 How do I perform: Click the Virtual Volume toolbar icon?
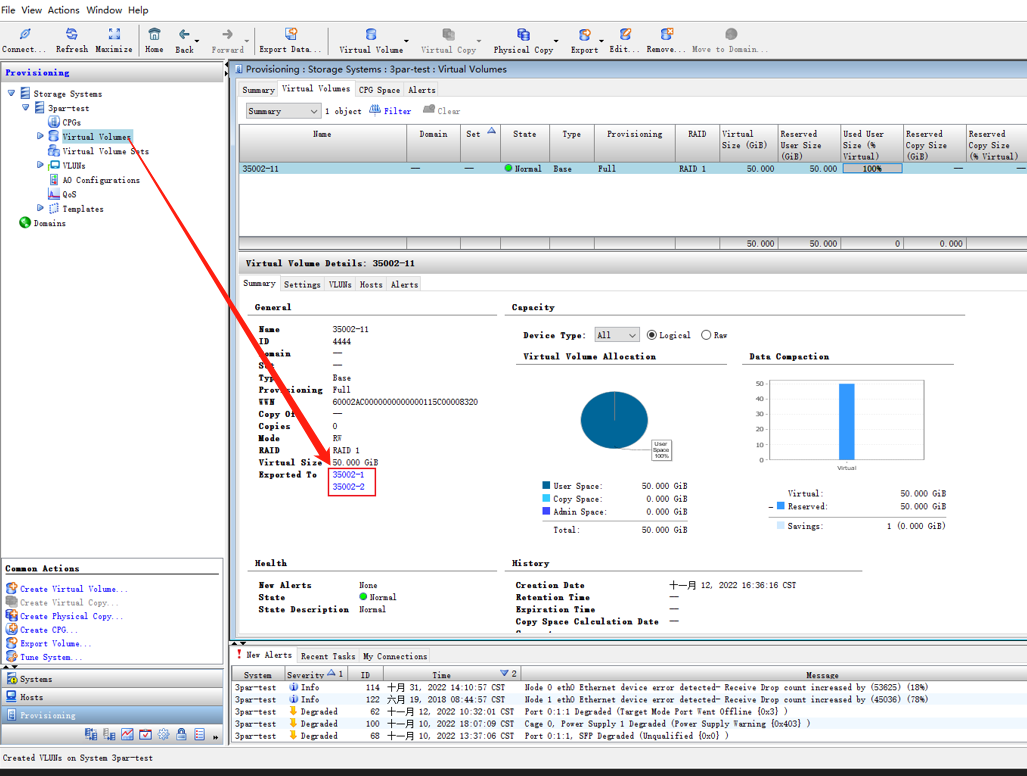click(371, 34)
